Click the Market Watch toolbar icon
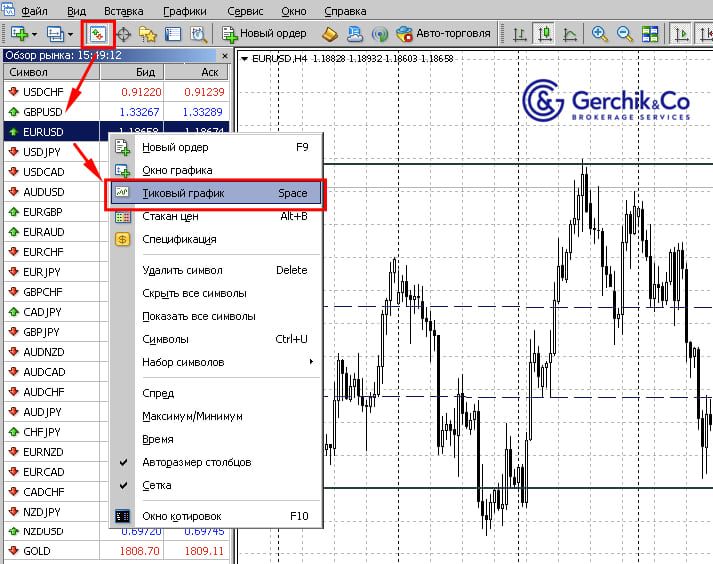Viewport: 713px width, 564px height. click(99, 34)
